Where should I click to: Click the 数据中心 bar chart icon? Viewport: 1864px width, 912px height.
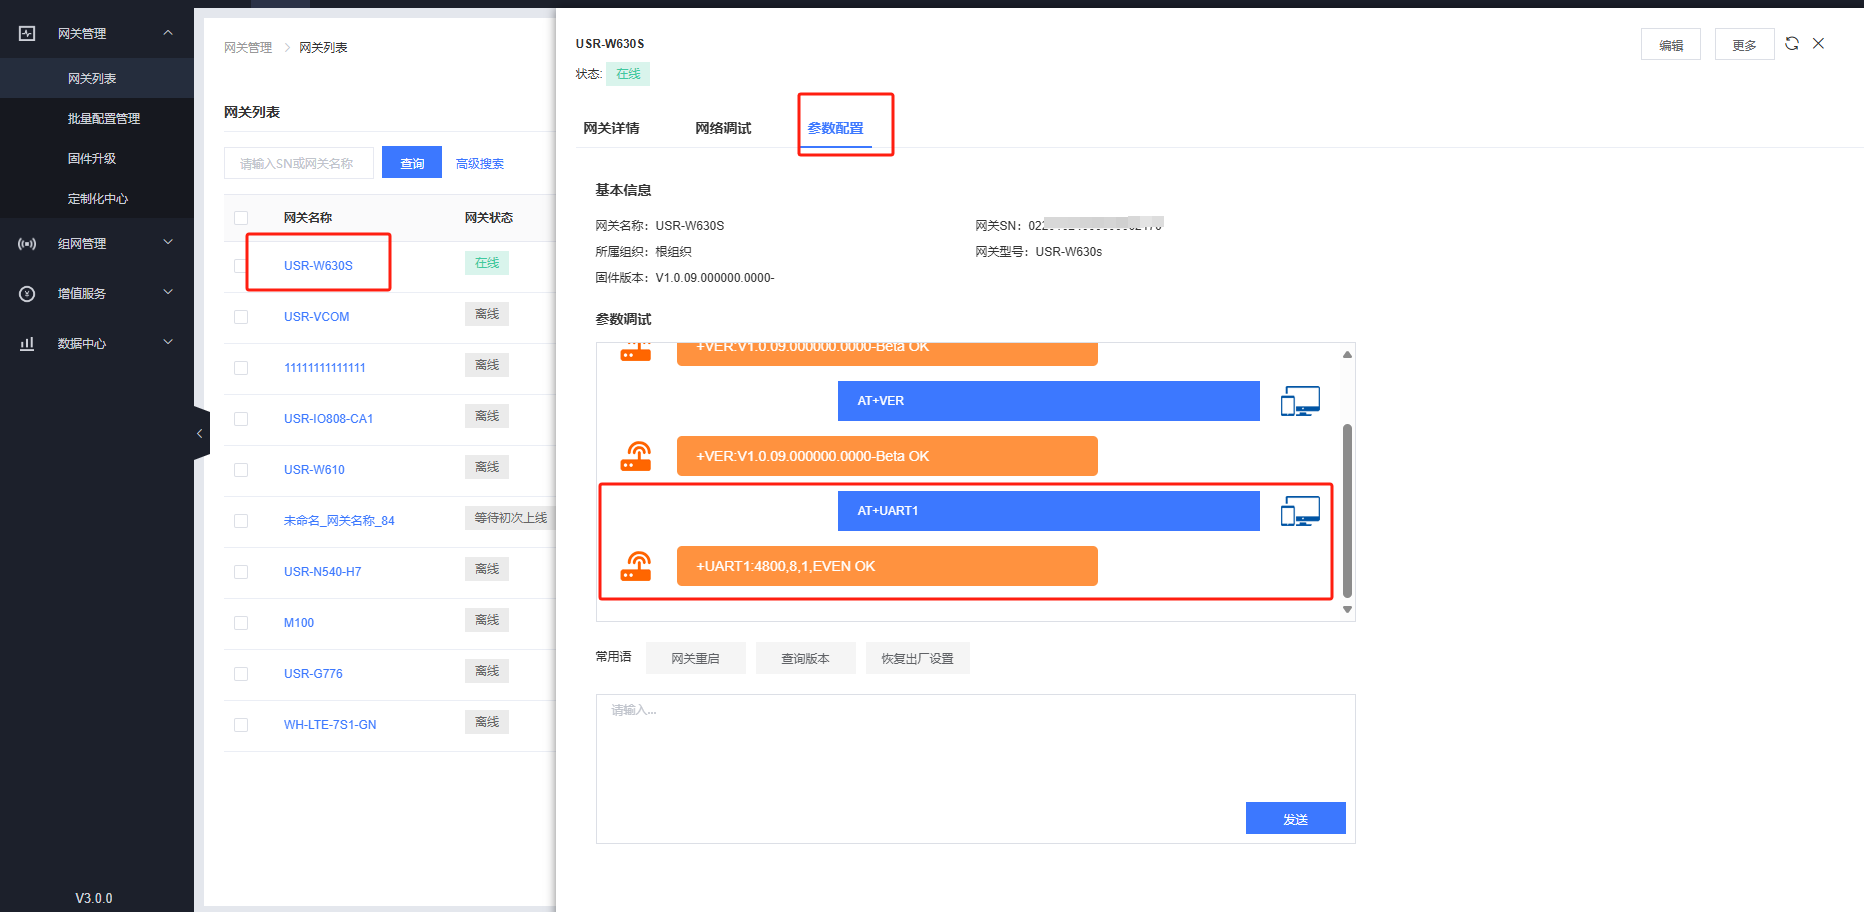27,344
